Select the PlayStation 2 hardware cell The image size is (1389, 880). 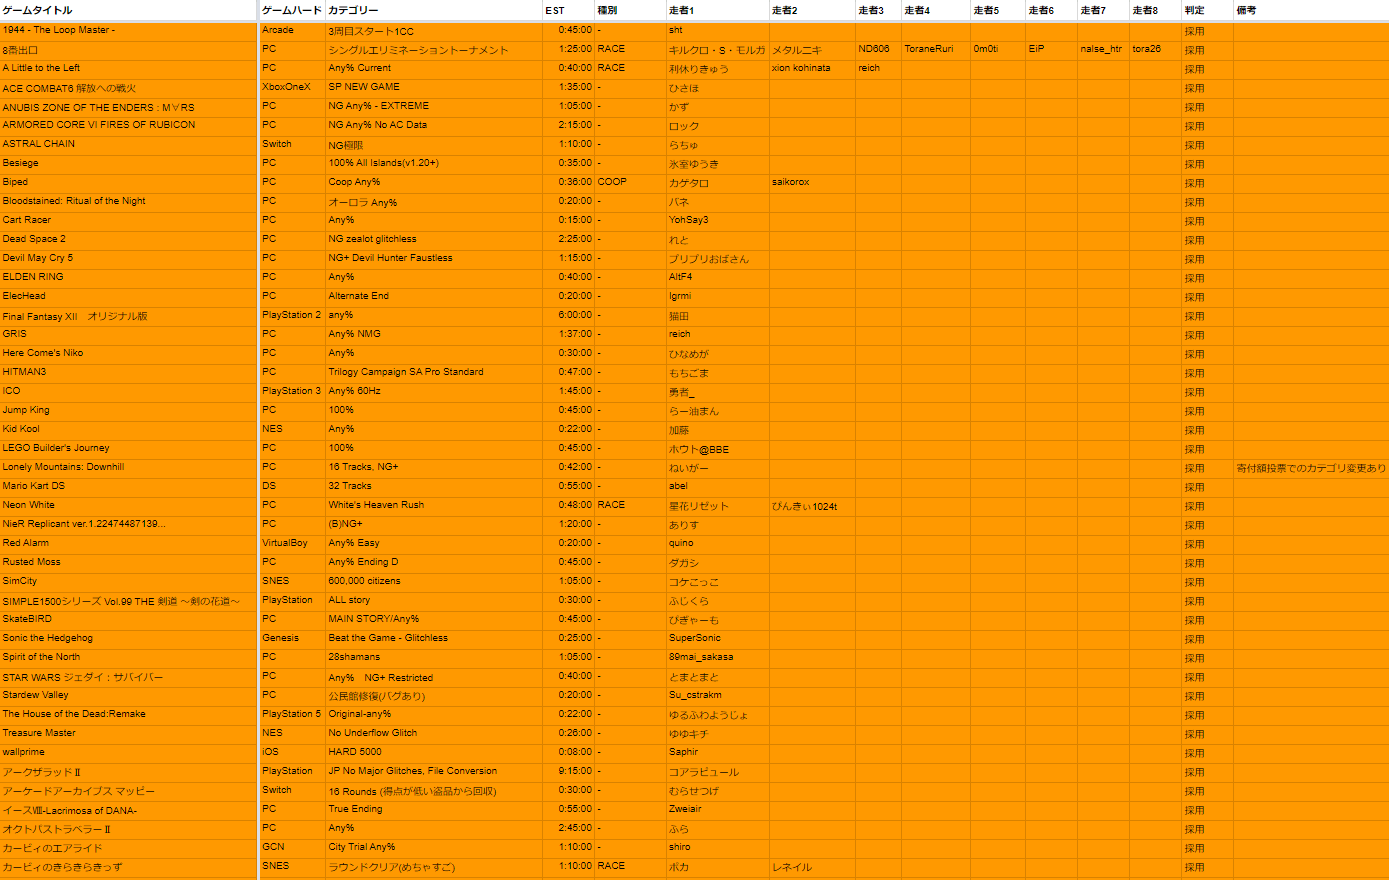pyautogui.click(x=293, y=316)
